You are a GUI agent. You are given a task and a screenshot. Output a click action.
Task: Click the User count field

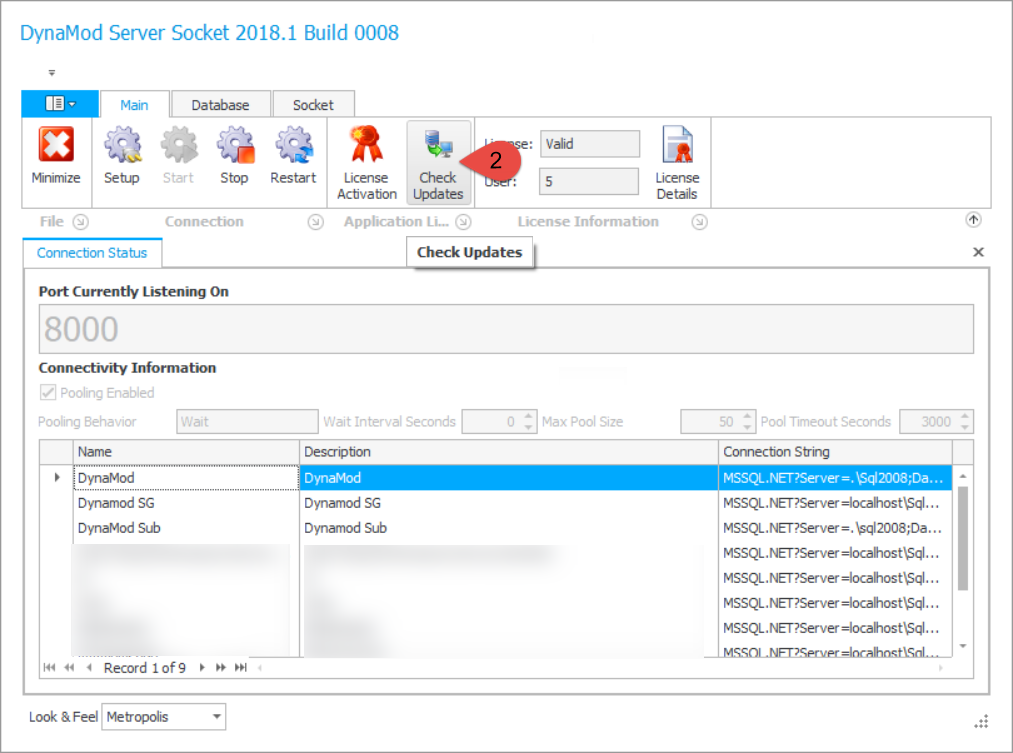click(x=589, y=181)
